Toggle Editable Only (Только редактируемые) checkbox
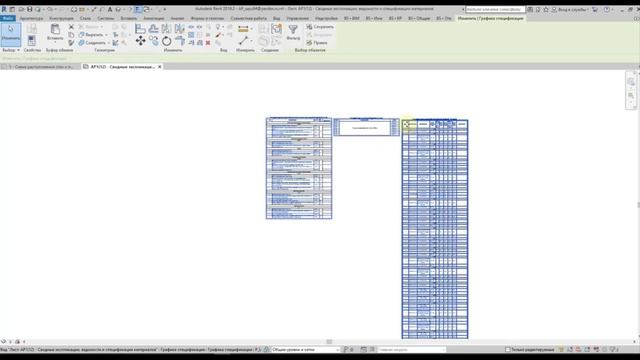The height and width of the screenshot is (360, 640). pos(508,350)
